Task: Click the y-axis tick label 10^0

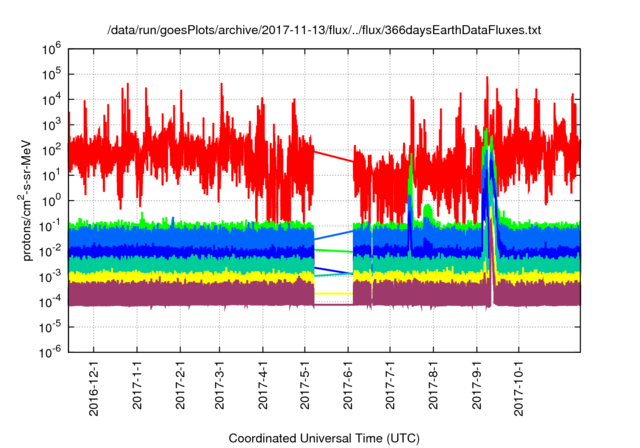Action: click(54, 200)
